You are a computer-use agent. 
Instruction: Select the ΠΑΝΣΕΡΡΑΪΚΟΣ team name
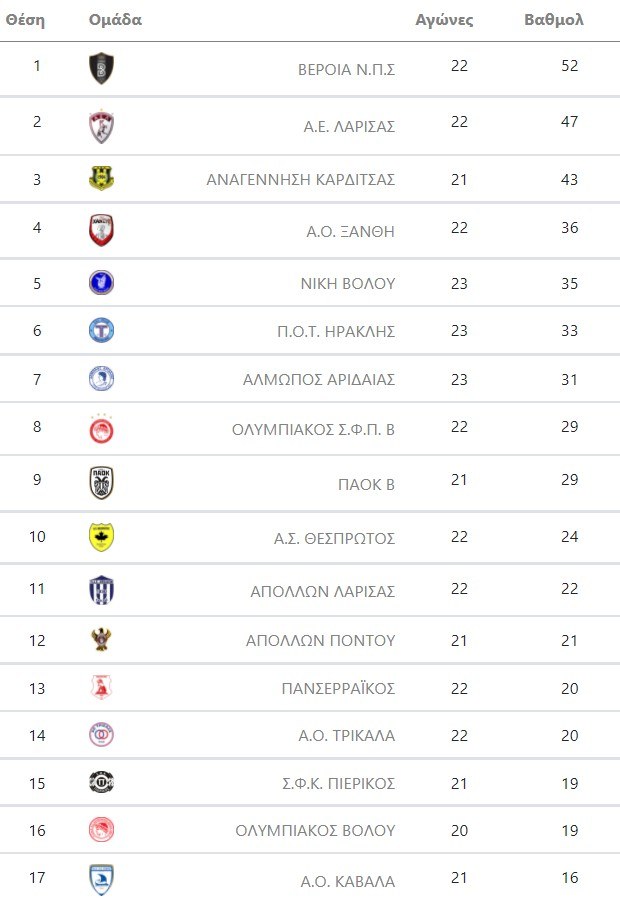338,688
